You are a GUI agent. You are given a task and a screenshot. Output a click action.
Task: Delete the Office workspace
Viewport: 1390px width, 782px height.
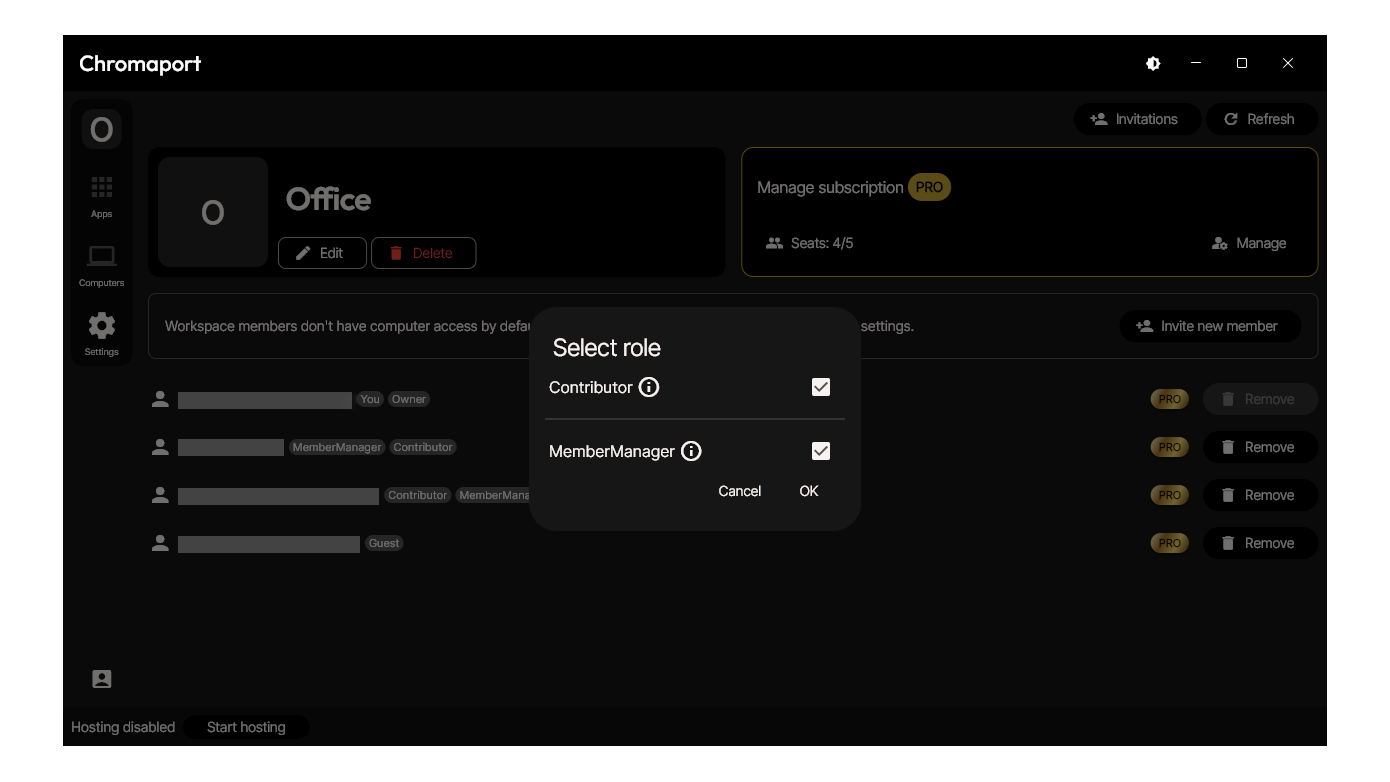pyautogui.click(x=422, y=253)
